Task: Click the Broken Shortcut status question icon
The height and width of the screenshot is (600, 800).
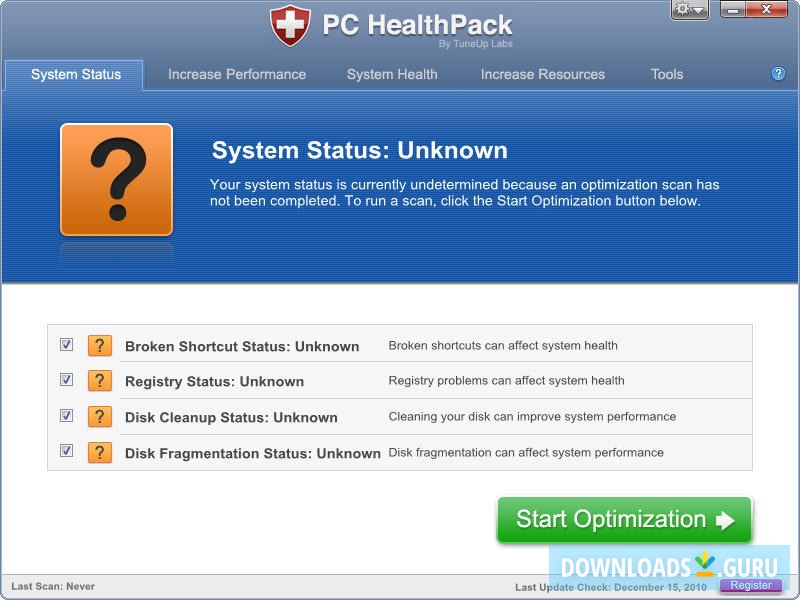Action: [x=99, y=345]
